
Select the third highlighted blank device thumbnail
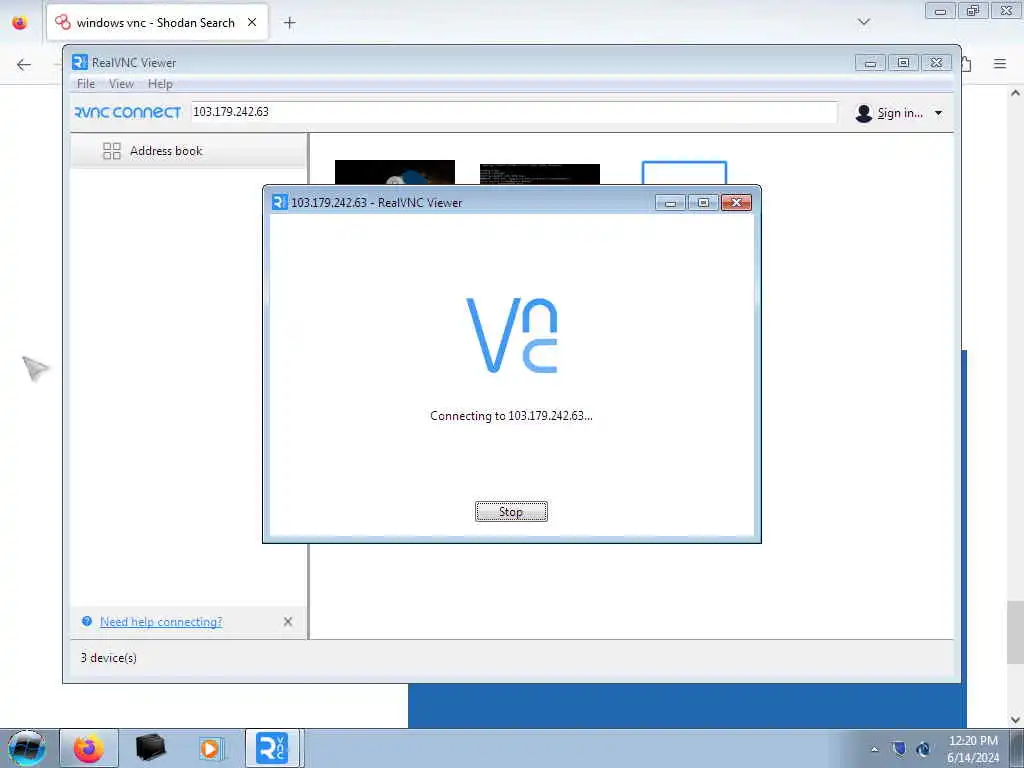tap(684, 172)
